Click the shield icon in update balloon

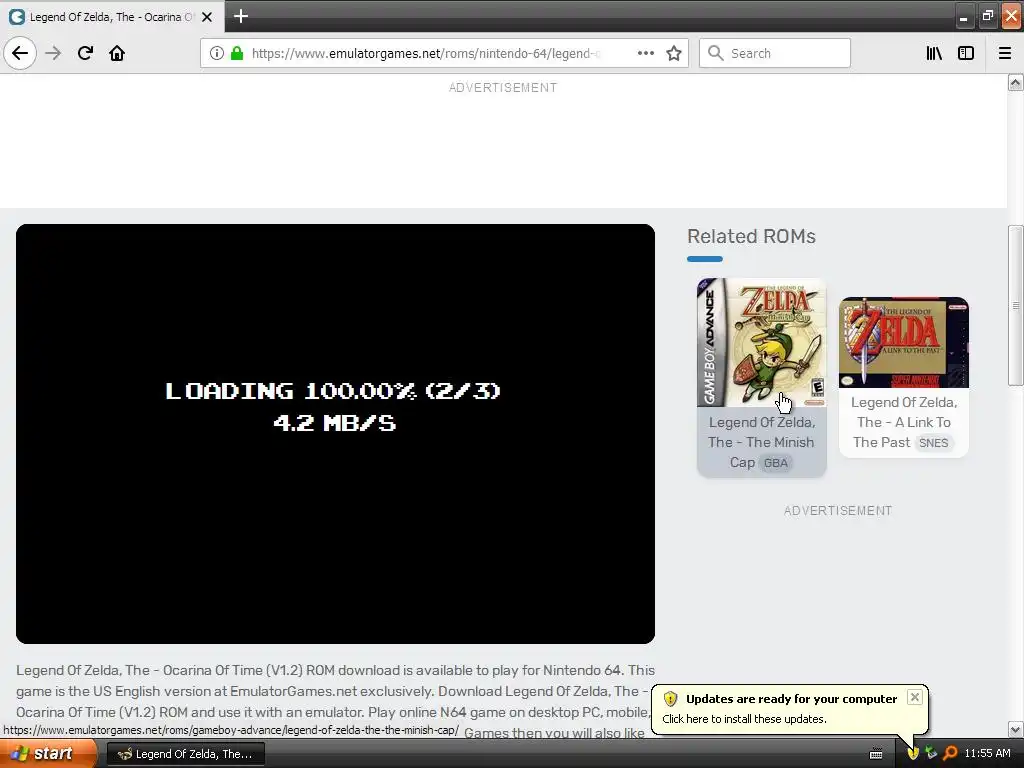click(x=671, y=699)
